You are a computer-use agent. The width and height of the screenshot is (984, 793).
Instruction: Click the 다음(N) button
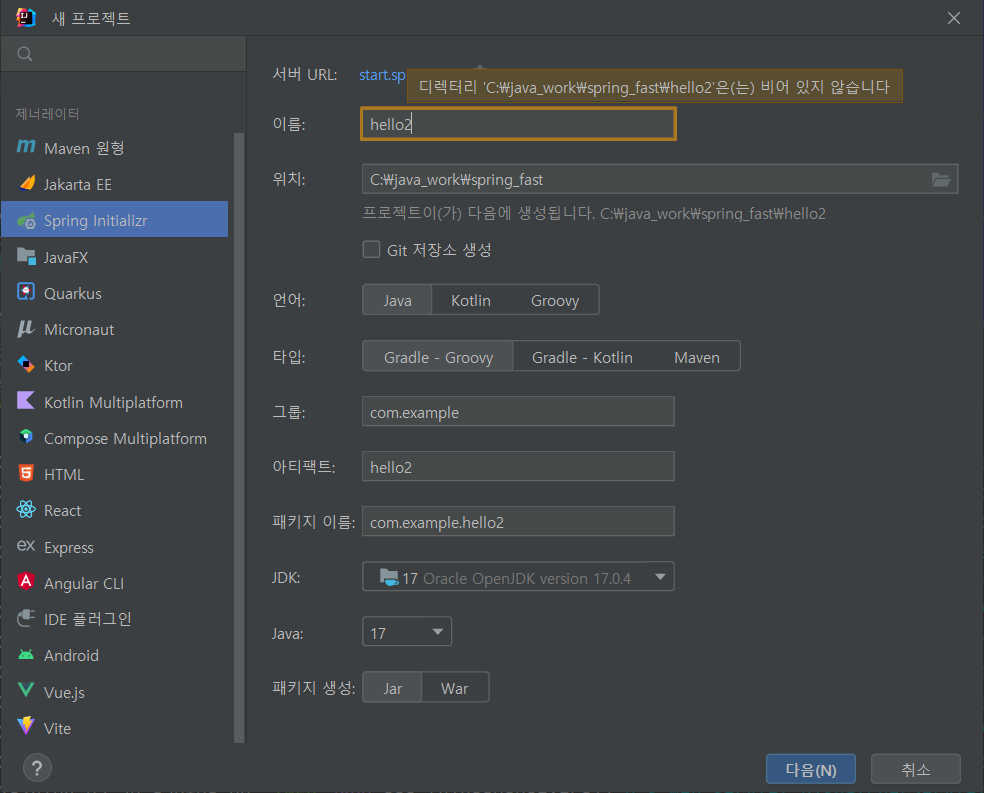pyautogui.click(x=811, y=769)
